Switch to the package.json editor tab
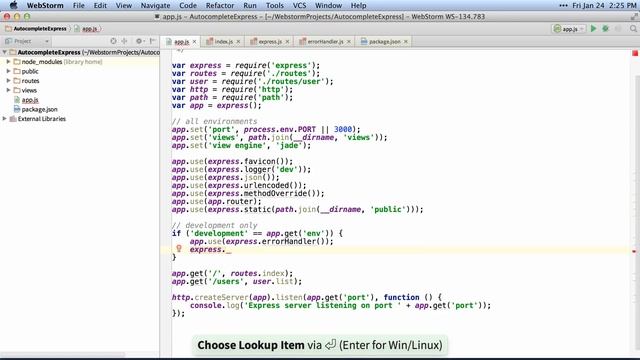Image resolution: width=640 pixels, height=360 pixels. [384, 42]
